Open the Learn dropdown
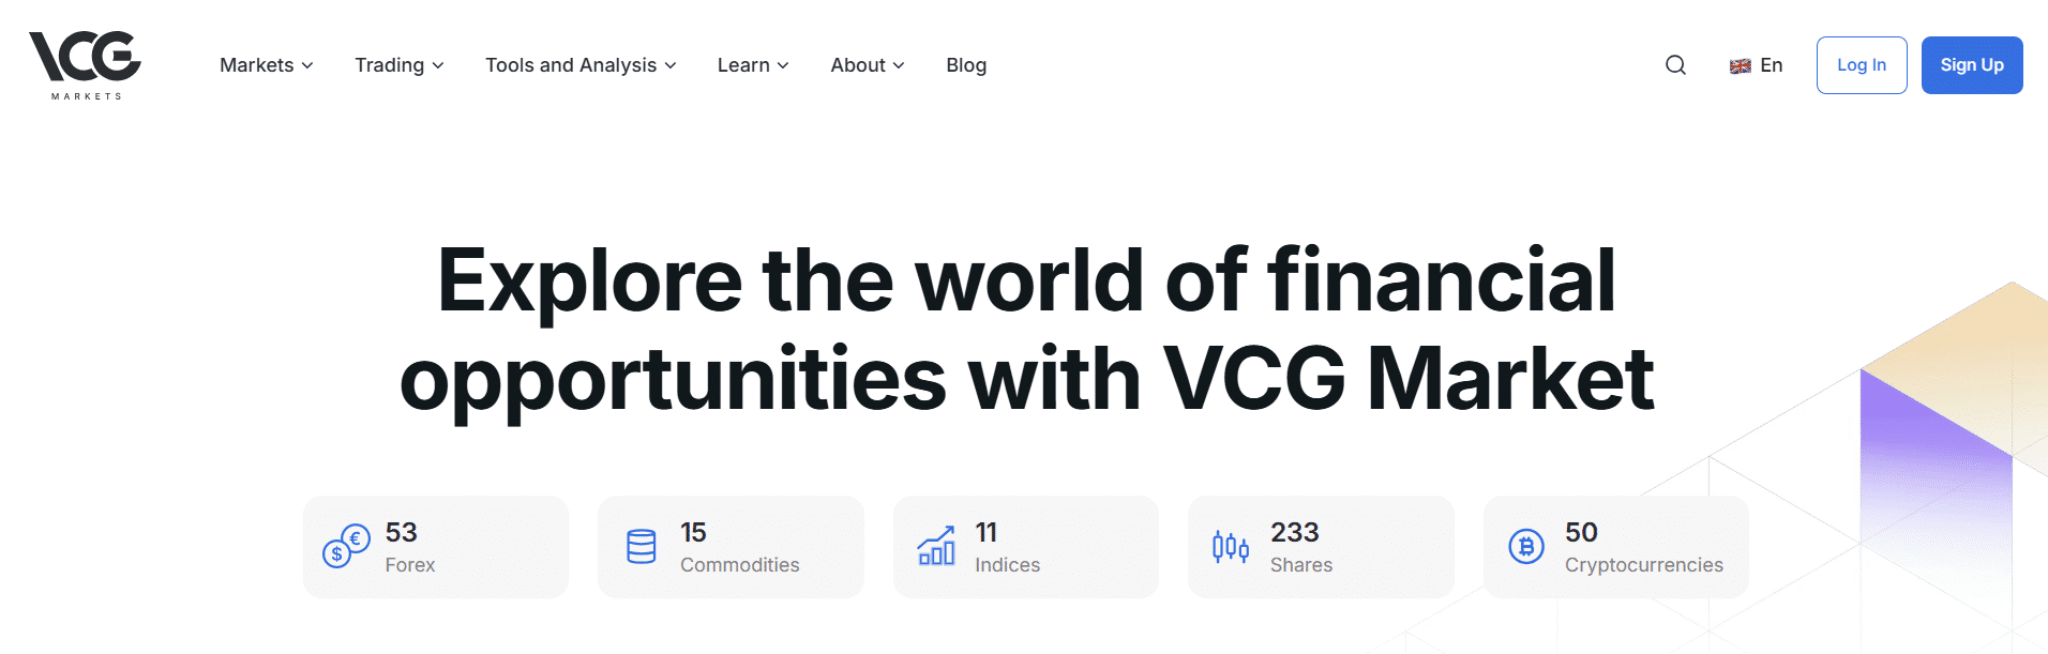Viewport: 2048px width, 654px height. click(x=752, y=65)
